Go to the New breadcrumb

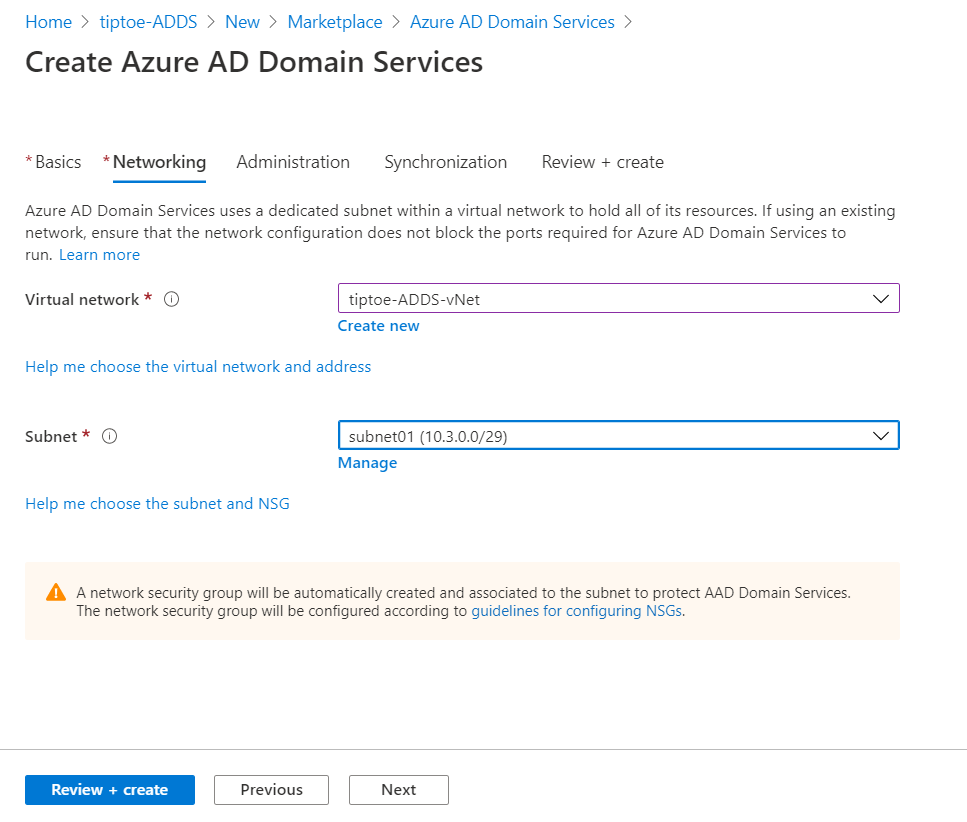tap(242, 22)
